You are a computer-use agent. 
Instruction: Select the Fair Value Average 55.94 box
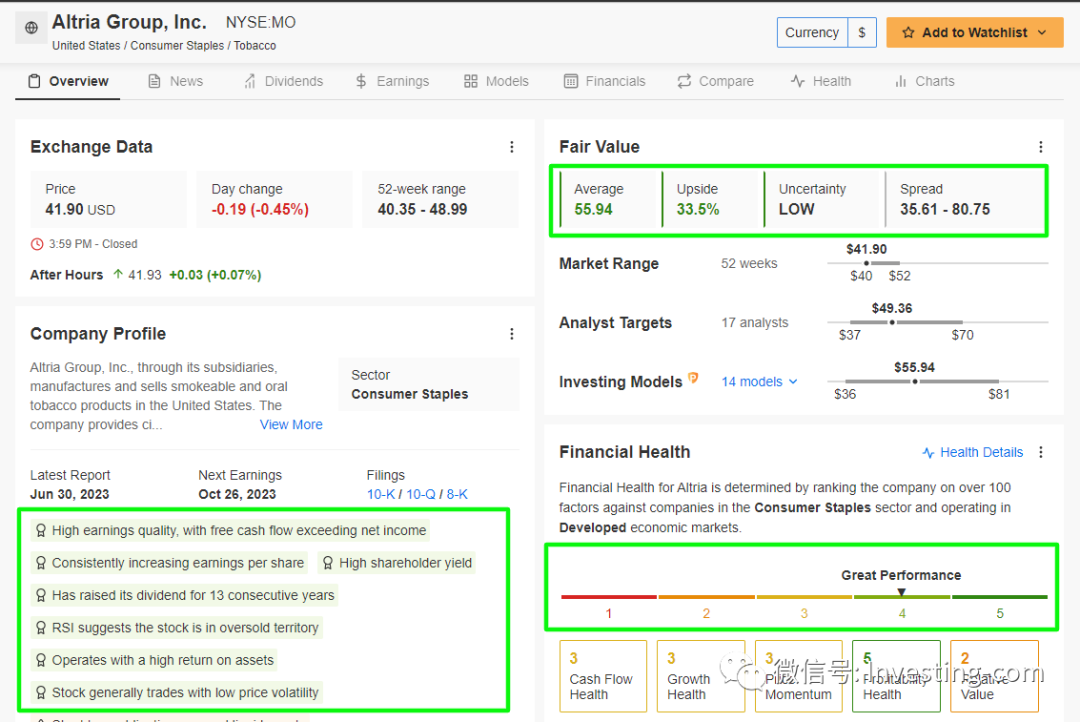tap(610, 199)
